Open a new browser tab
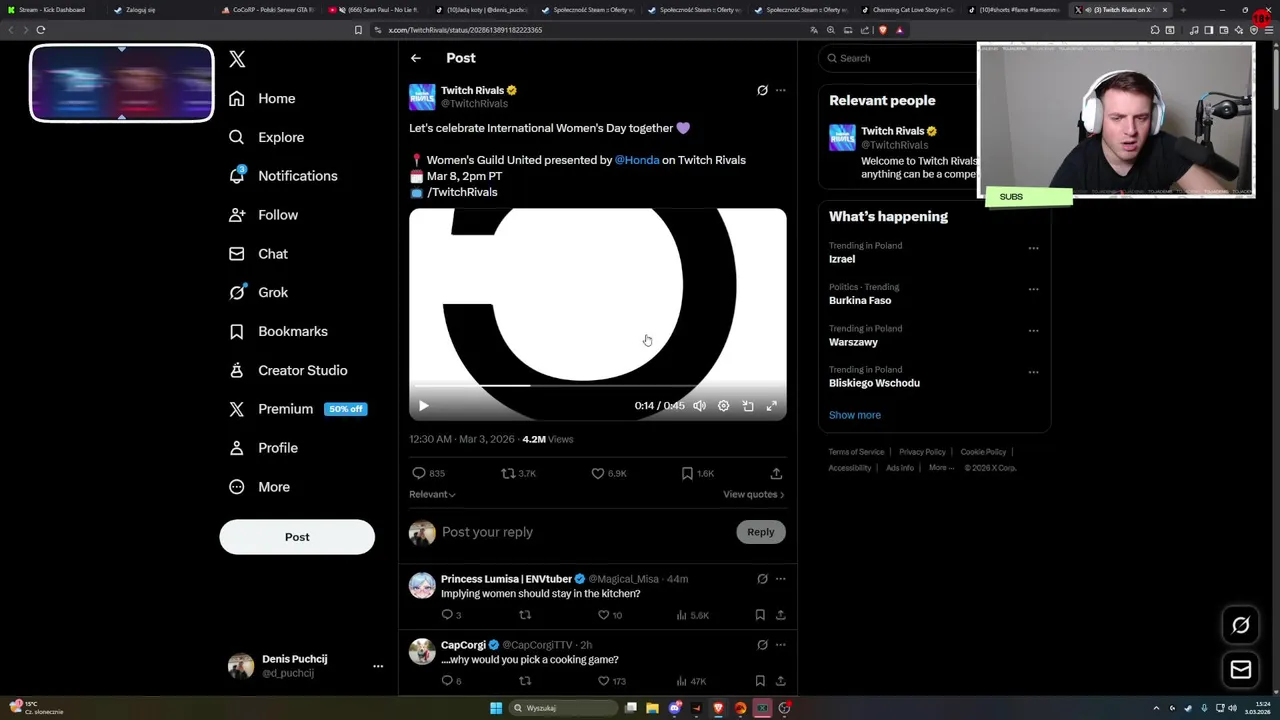The height and width of the screenshot is (720, 1280). pos(1183,10)
